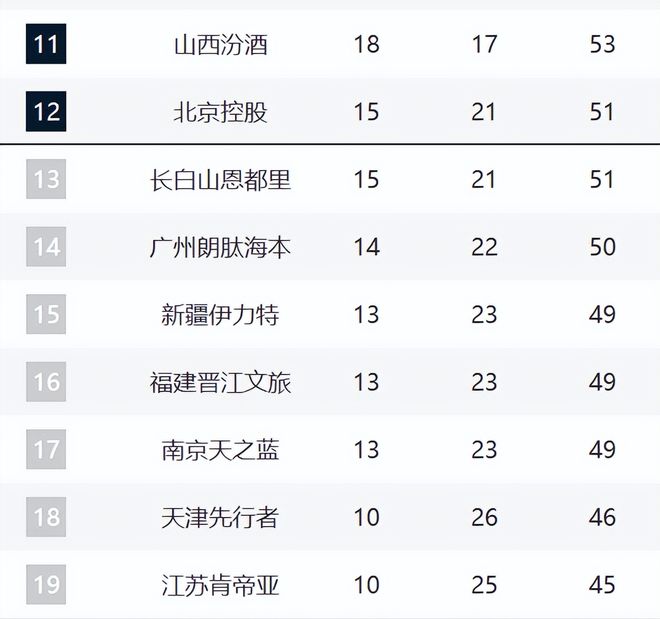Viewport: 660px width, 619px height.
Task: Click team name 新疆伊力特
Action: coord(220,315)
